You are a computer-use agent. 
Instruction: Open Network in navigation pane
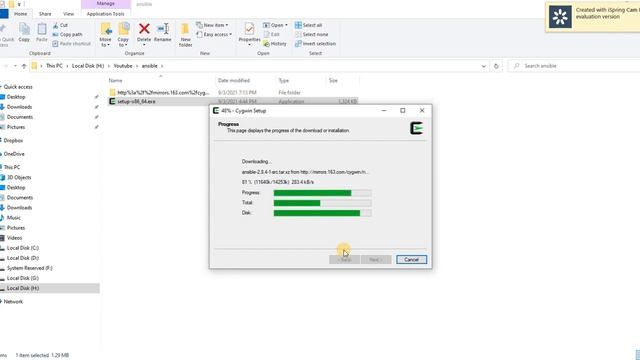[13, 302]
